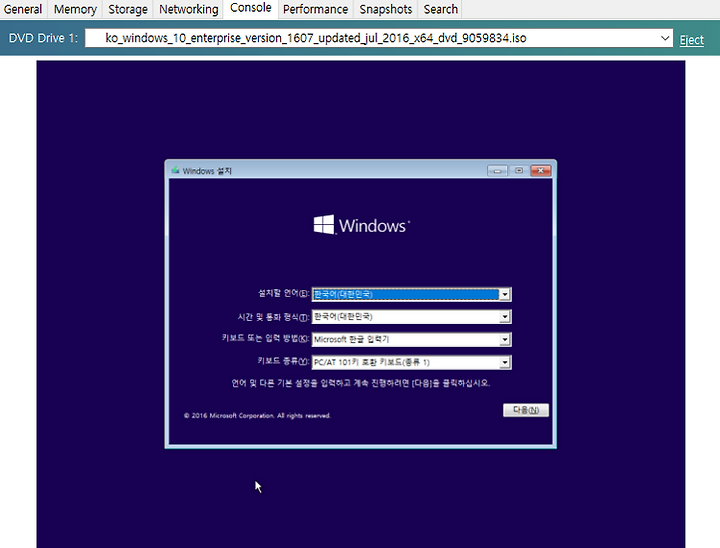Open the Search tab
Screen dimensions: 720x548
point(440,9)
